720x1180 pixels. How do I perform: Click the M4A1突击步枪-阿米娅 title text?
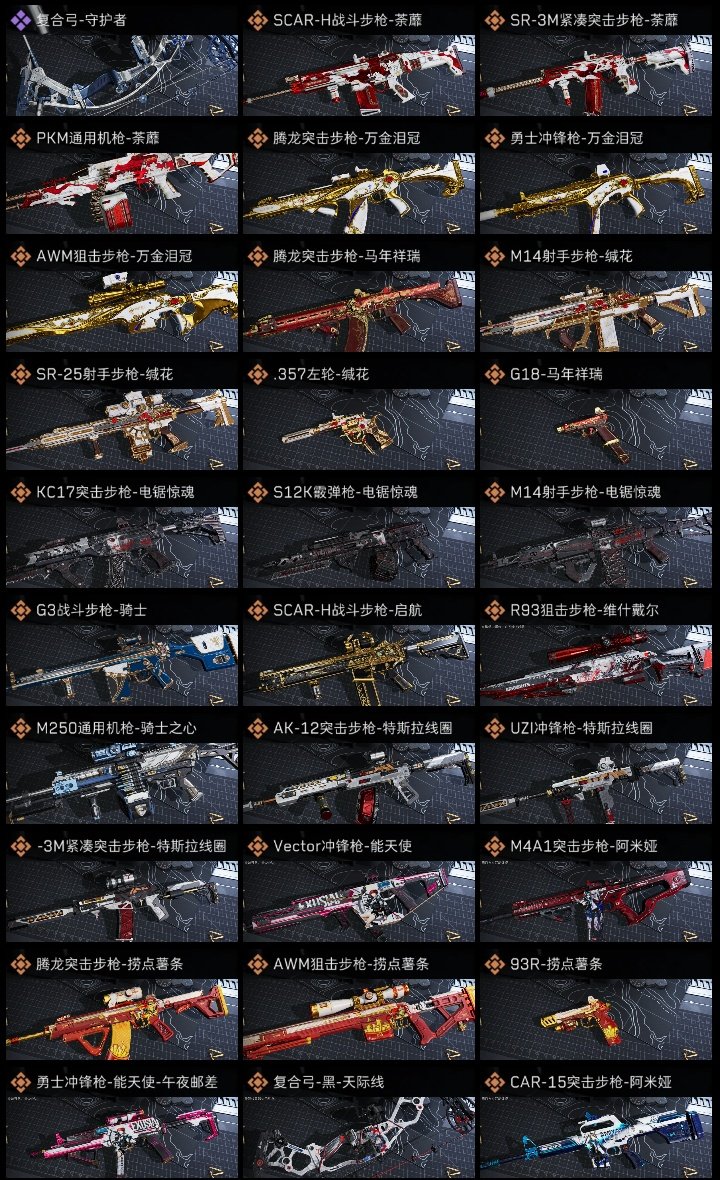click(x=584, y=846)
